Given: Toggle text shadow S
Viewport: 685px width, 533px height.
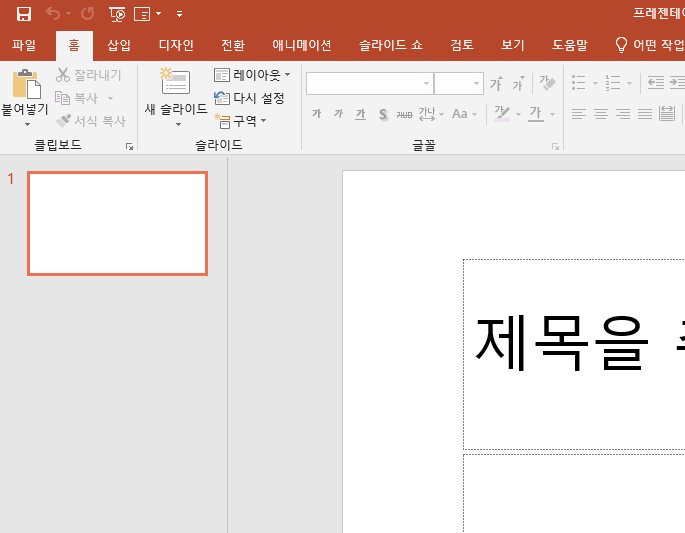Looking at the screenshot, I should coord(383,114).
